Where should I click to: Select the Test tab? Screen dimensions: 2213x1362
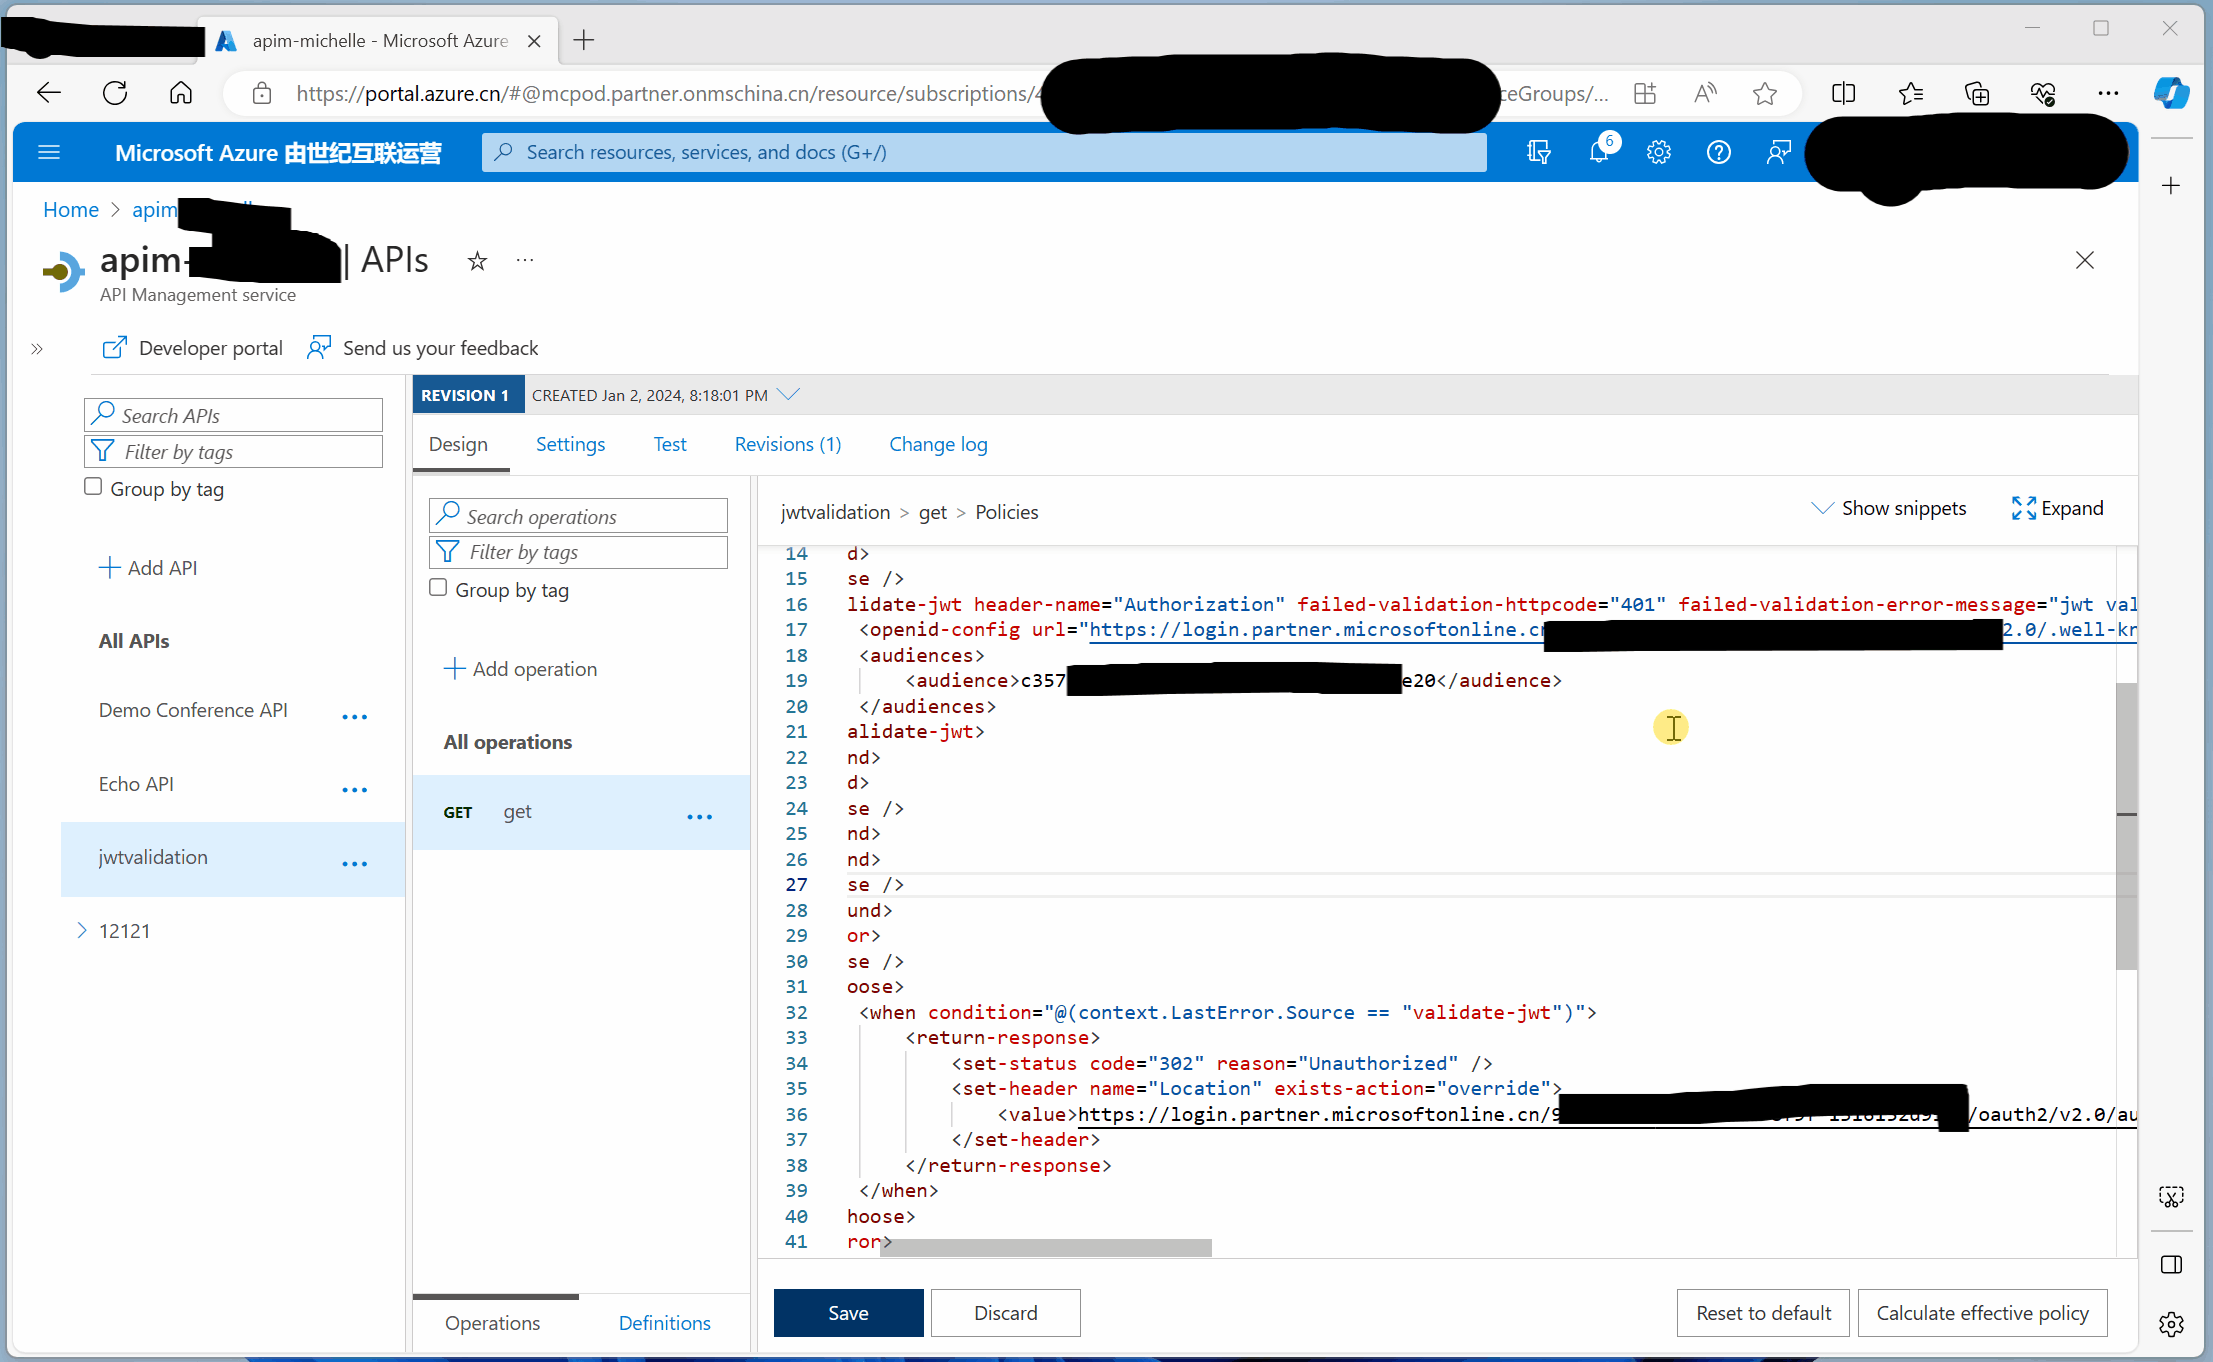669,442
